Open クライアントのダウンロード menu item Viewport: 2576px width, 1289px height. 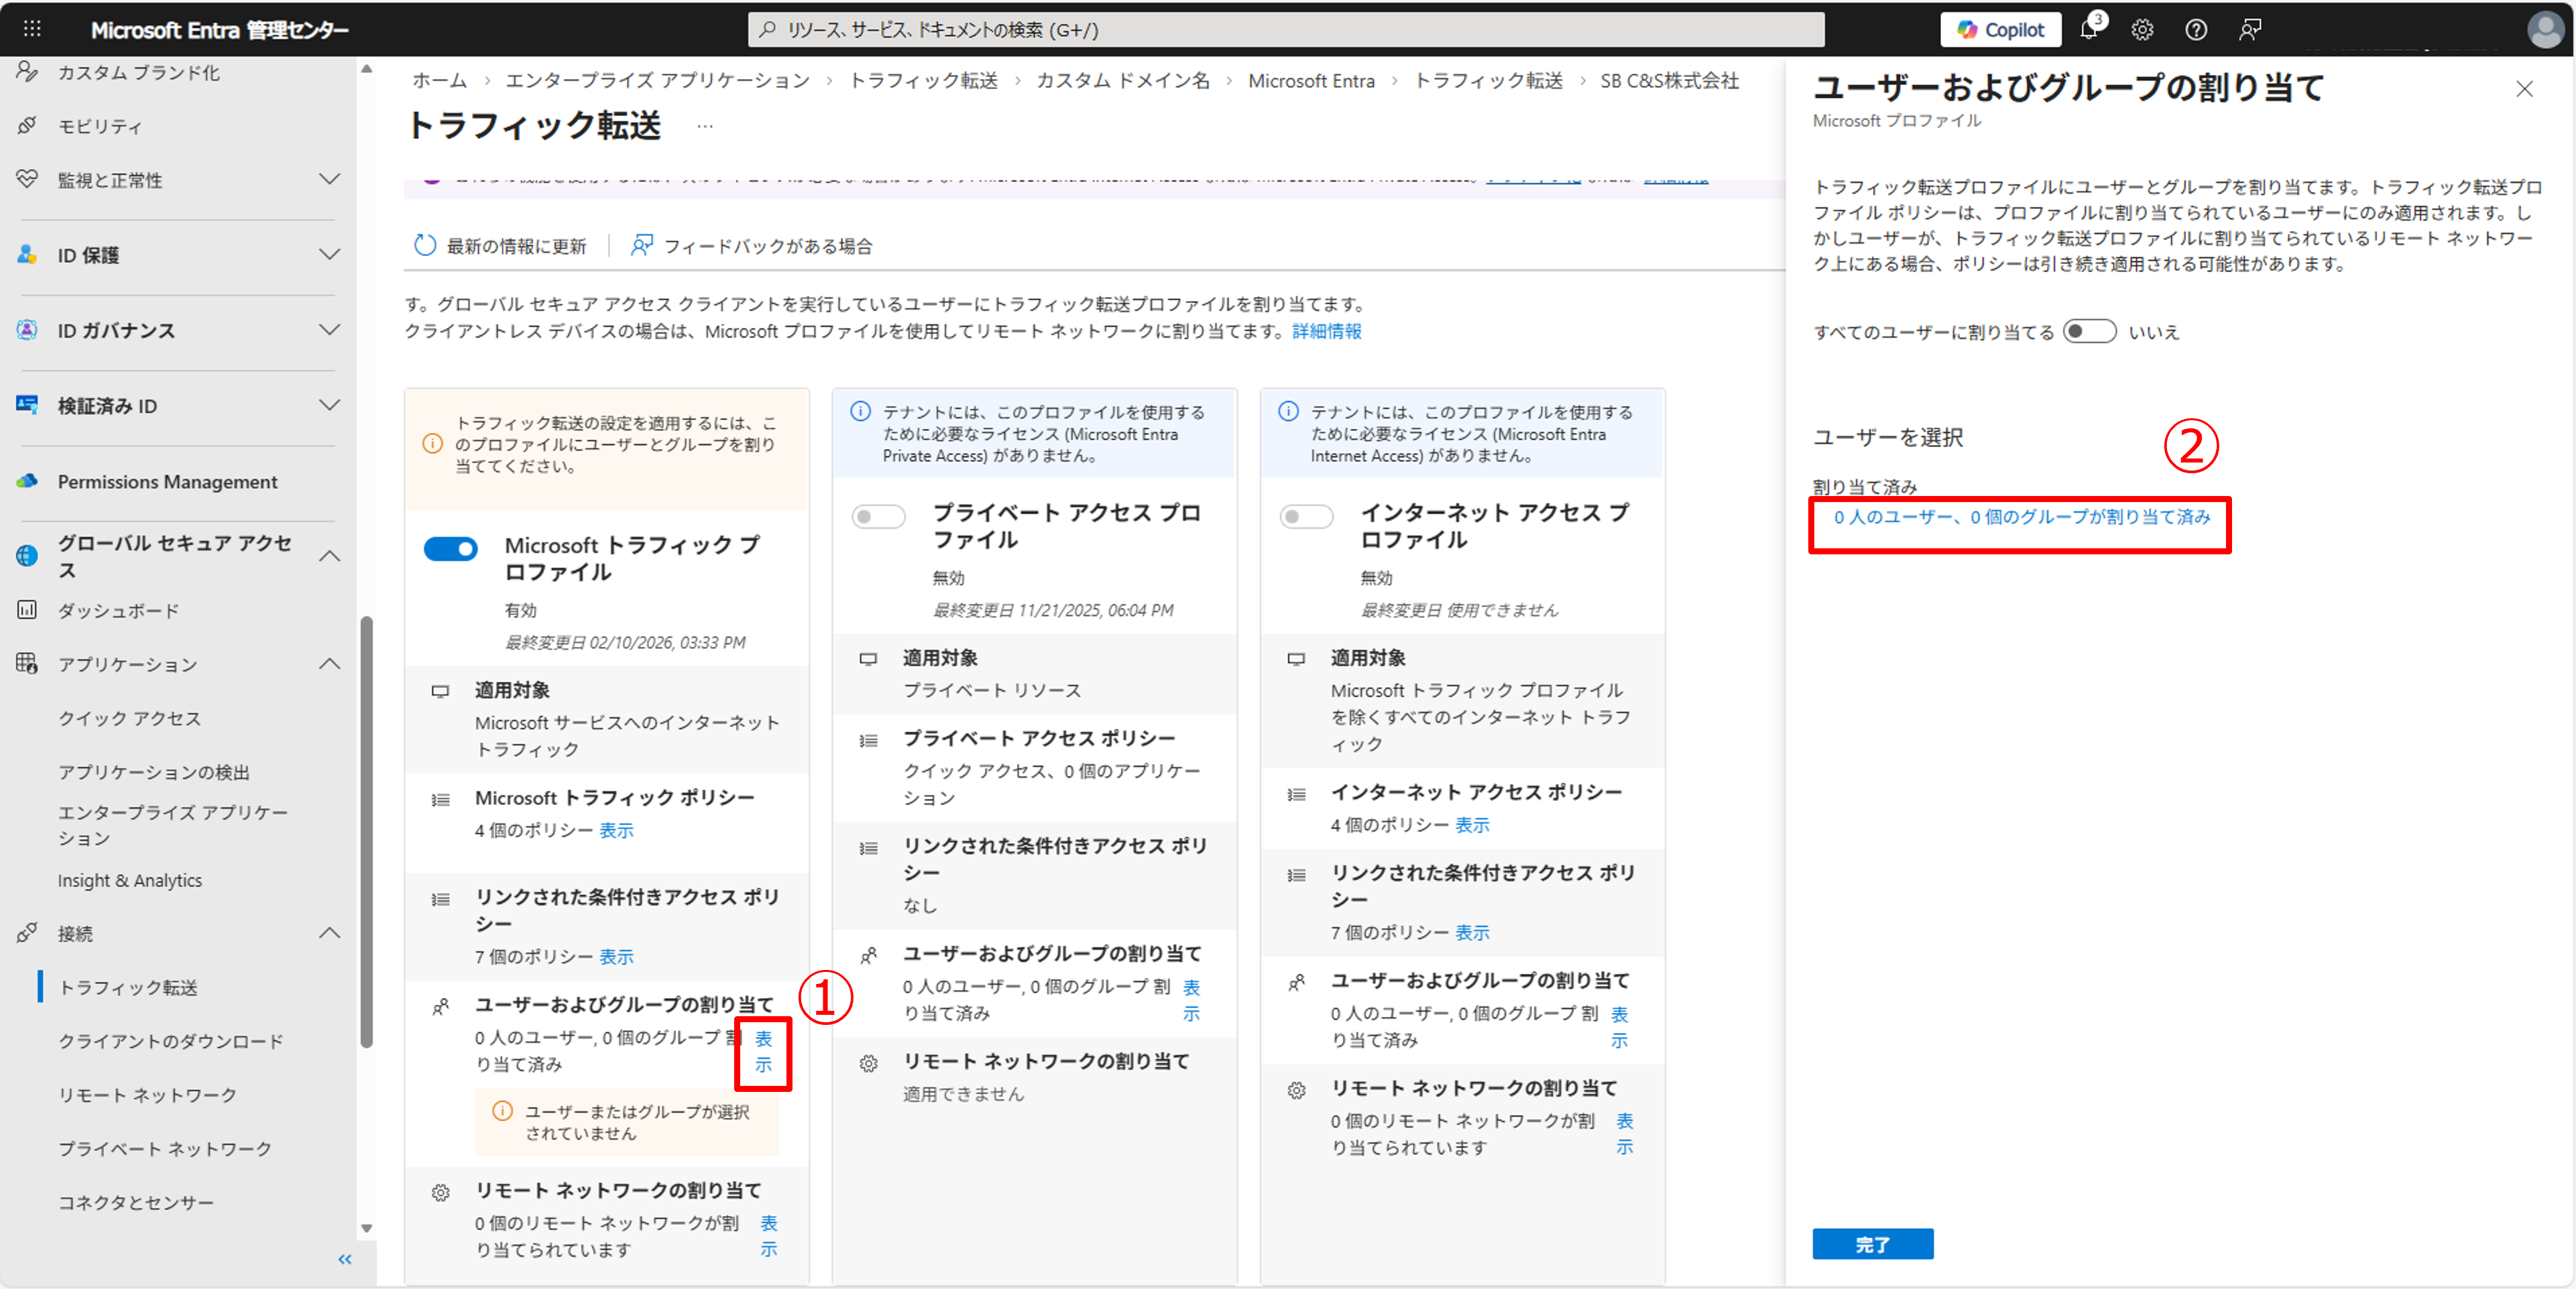click(x=170, y=1040)
